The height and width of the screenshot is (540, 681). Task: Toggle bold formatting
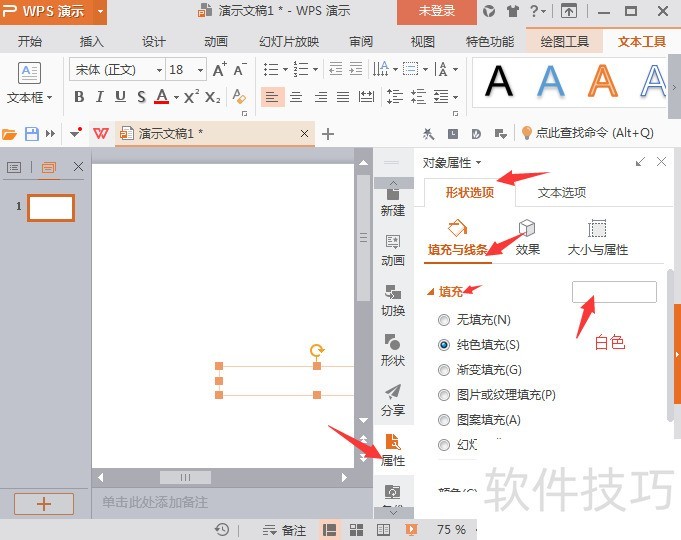(x=79, y=96)
